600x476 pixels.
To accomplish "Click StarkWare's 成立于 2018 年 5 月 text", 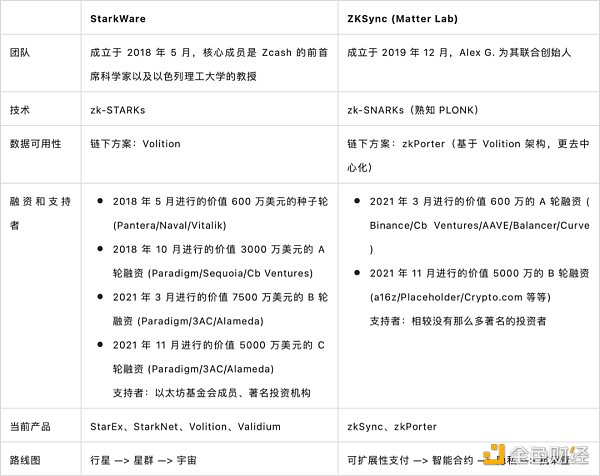I will (x=140, y=52).
